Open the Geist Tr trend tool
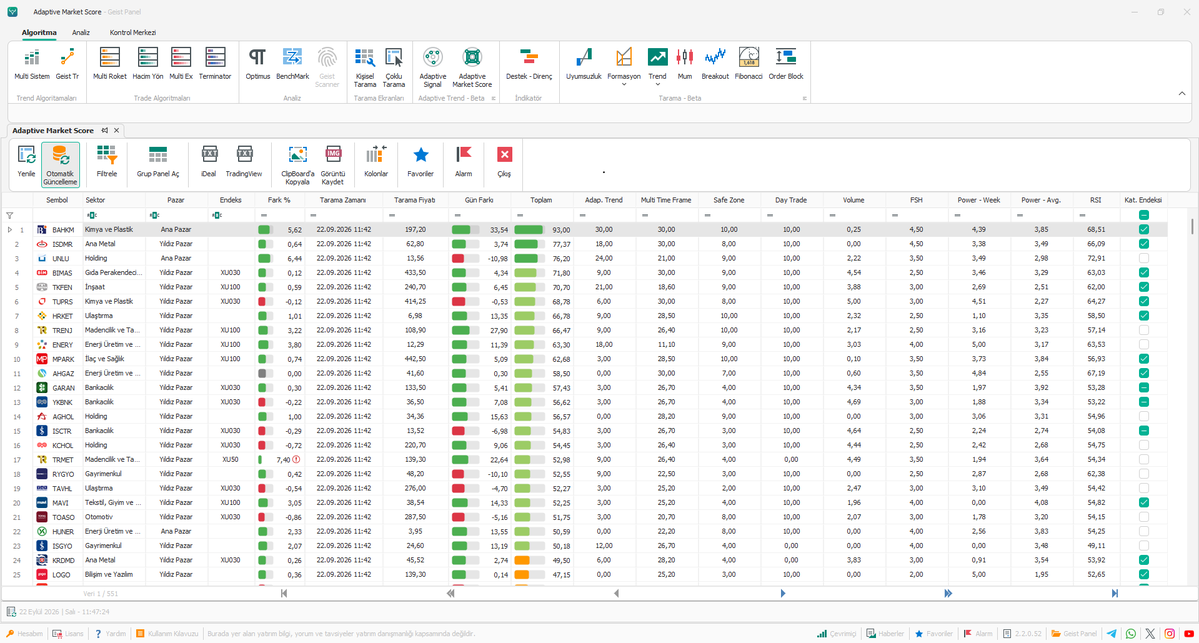The image size is (1199, 643). pyautogui.click(x=67, y=65)
